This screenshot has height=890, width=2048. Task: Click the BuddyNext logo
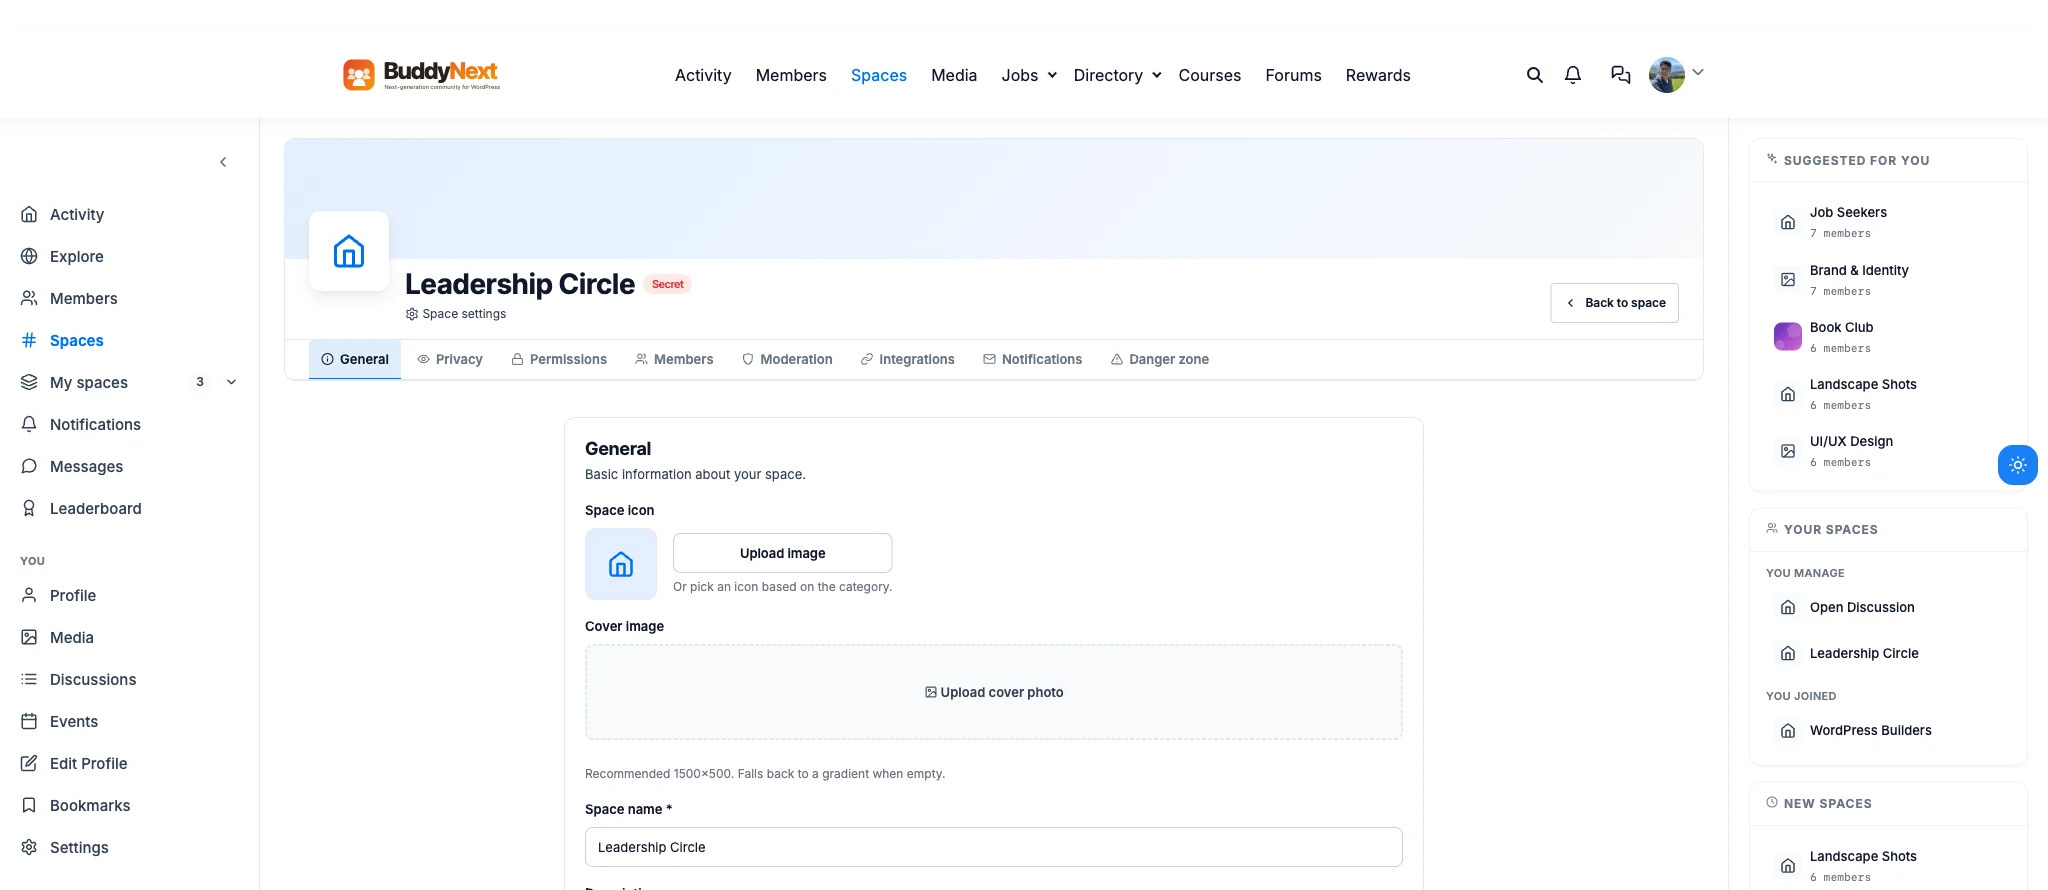pyautogui.click(x=421, y=75)
